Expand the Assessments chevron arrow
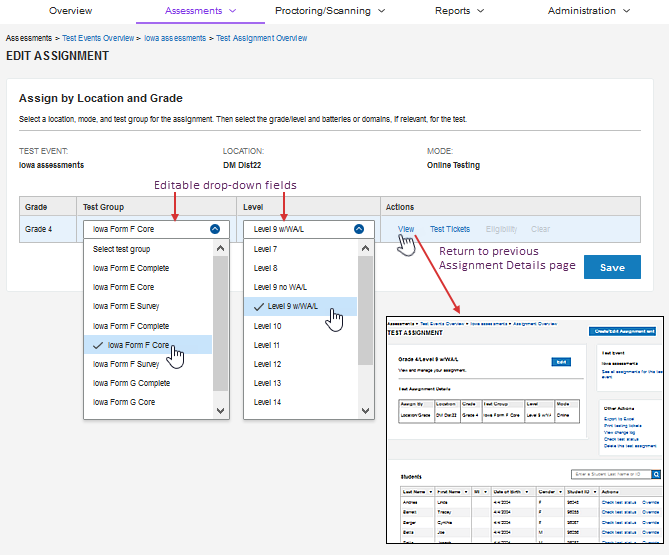 [x=233, y=11]
